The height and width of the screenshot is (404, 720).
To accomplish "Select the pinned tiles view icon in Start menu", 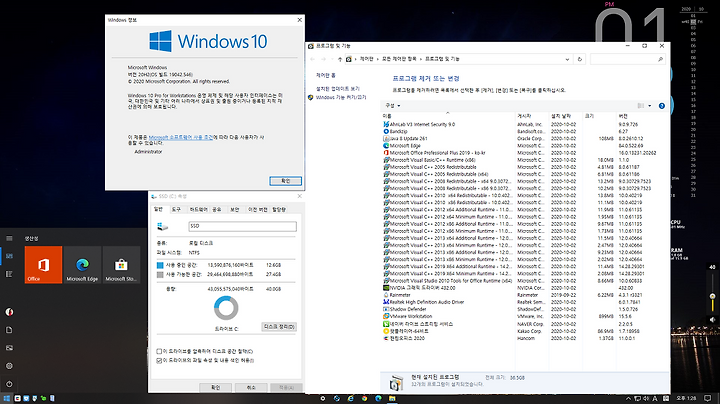I will (9, 256).
